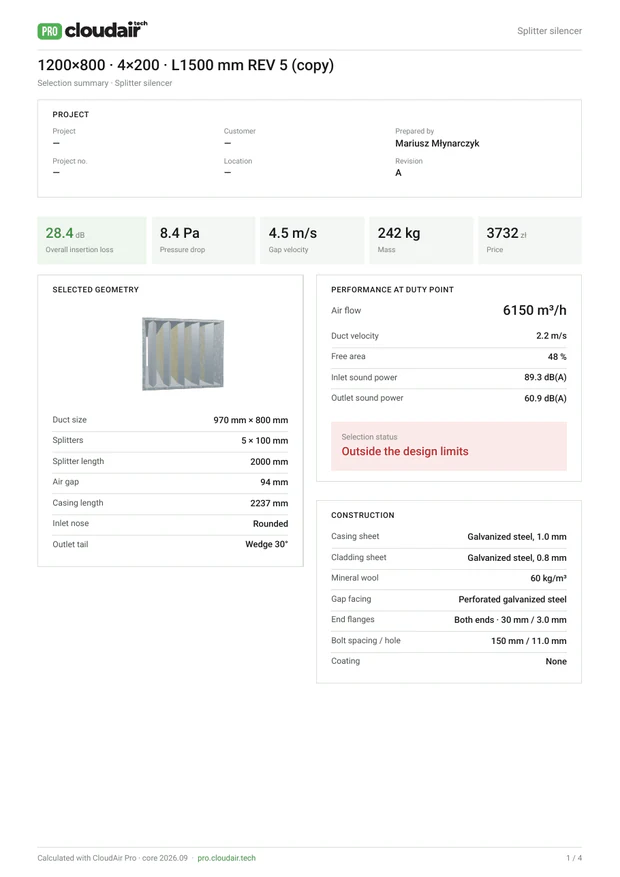Click the '28.4 dB' overall insertion loss value
Viewport: 620px width, 877px height.
click(65, 233)
